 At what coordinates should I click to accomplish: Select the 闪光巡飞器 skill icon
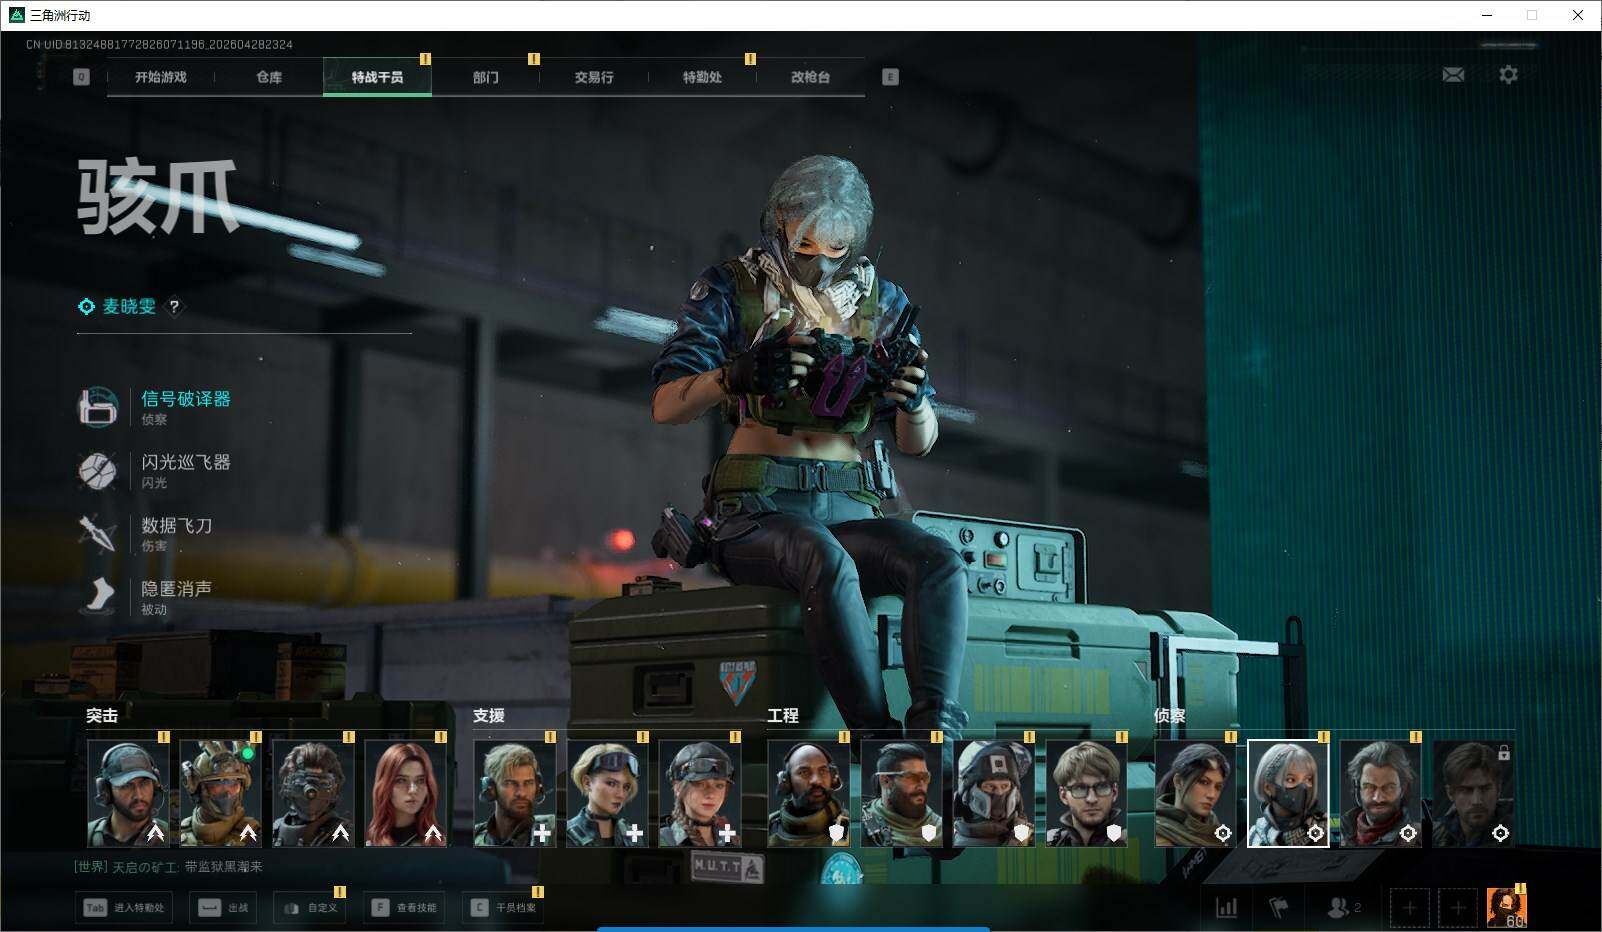98,470
